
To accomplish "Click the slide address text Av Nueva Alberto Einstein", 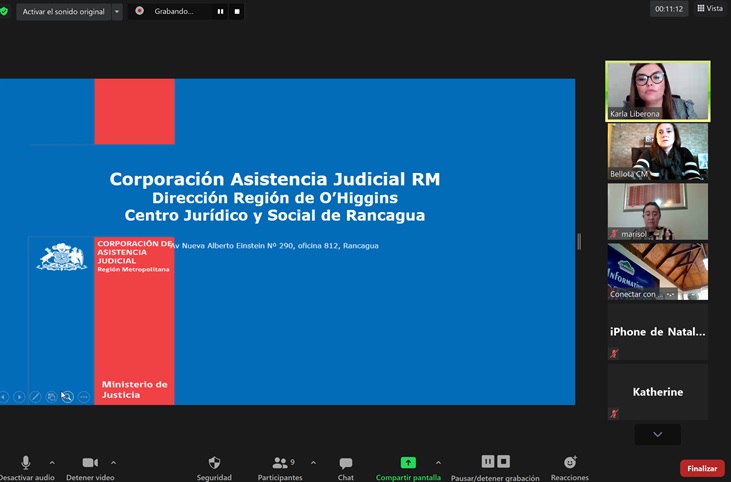I will click(274, 246).
